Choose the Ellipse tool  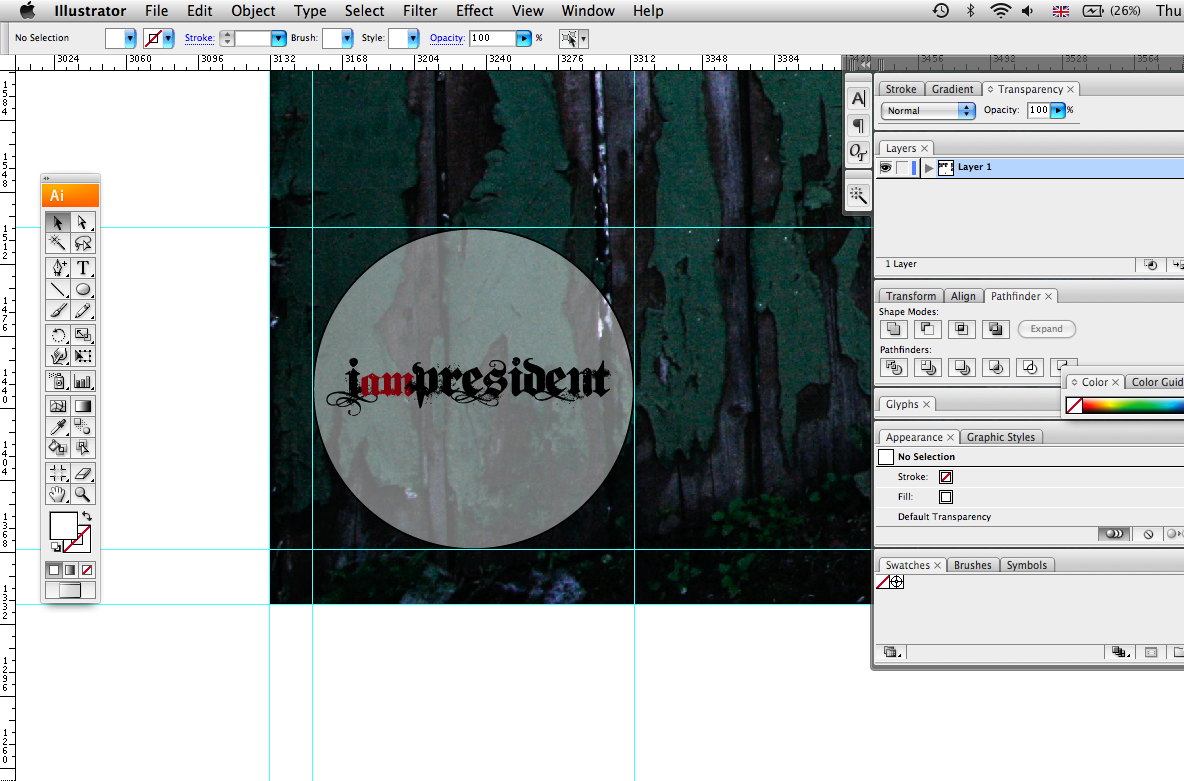82,289
